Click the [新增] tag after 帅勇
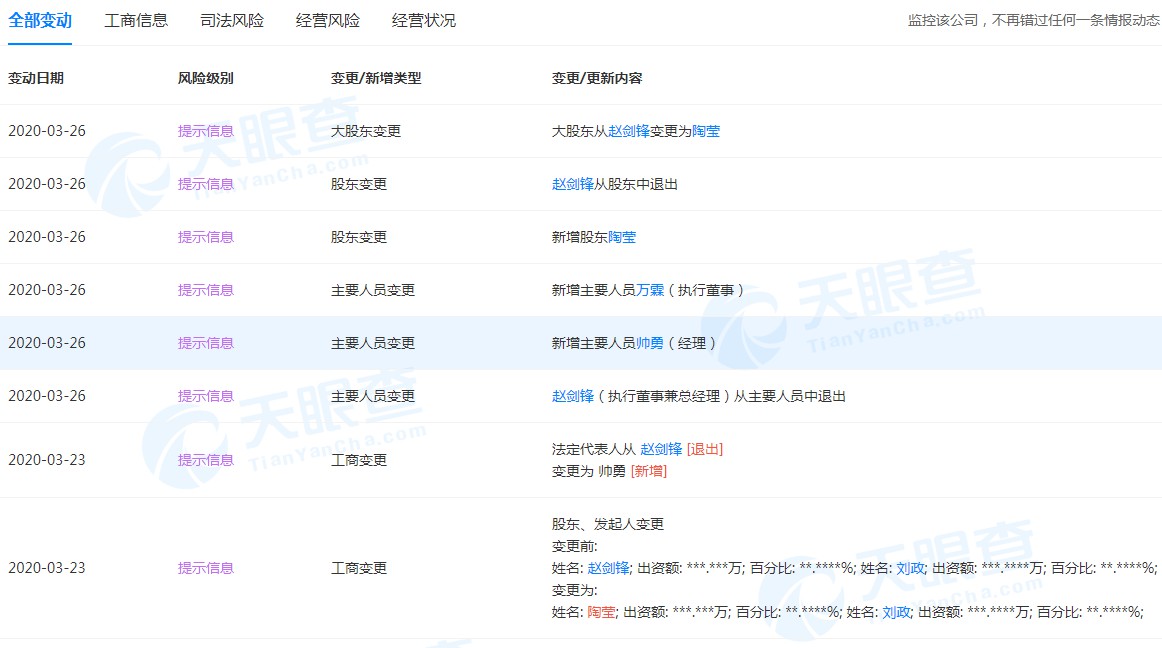The image size is (1162, 648). tap(648, 472)
